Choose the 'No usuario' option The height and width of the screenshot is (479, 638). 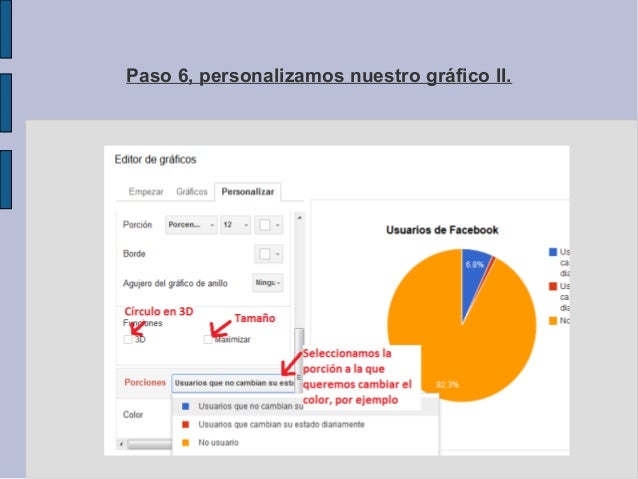tap(305, 442)
